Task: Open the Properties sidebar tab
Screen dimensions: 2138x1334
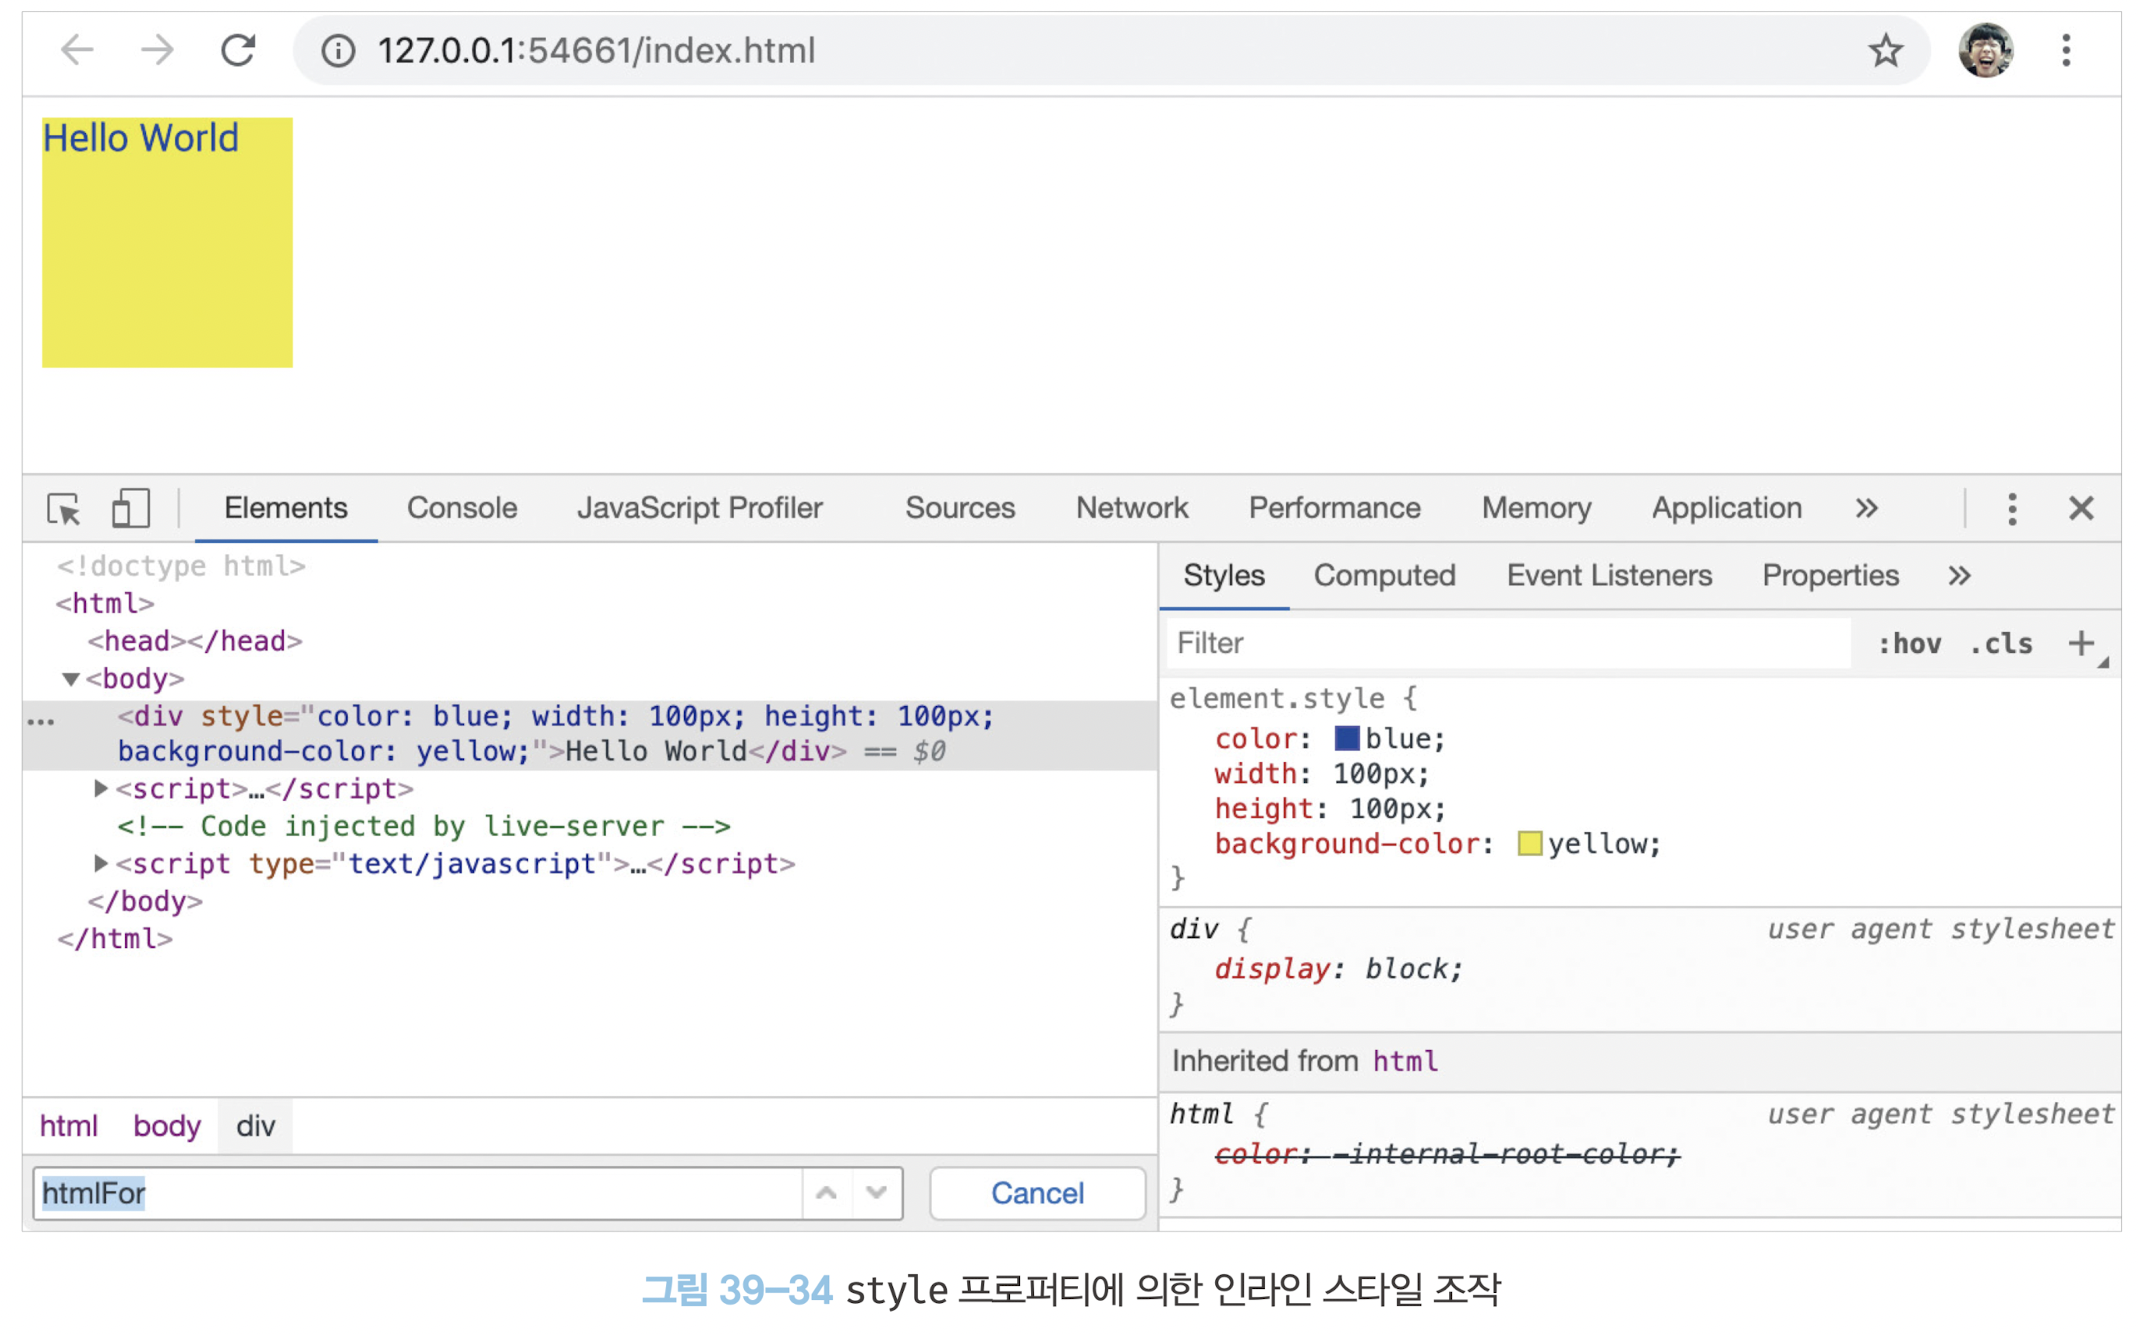Action: click(x=1830, y=576)
